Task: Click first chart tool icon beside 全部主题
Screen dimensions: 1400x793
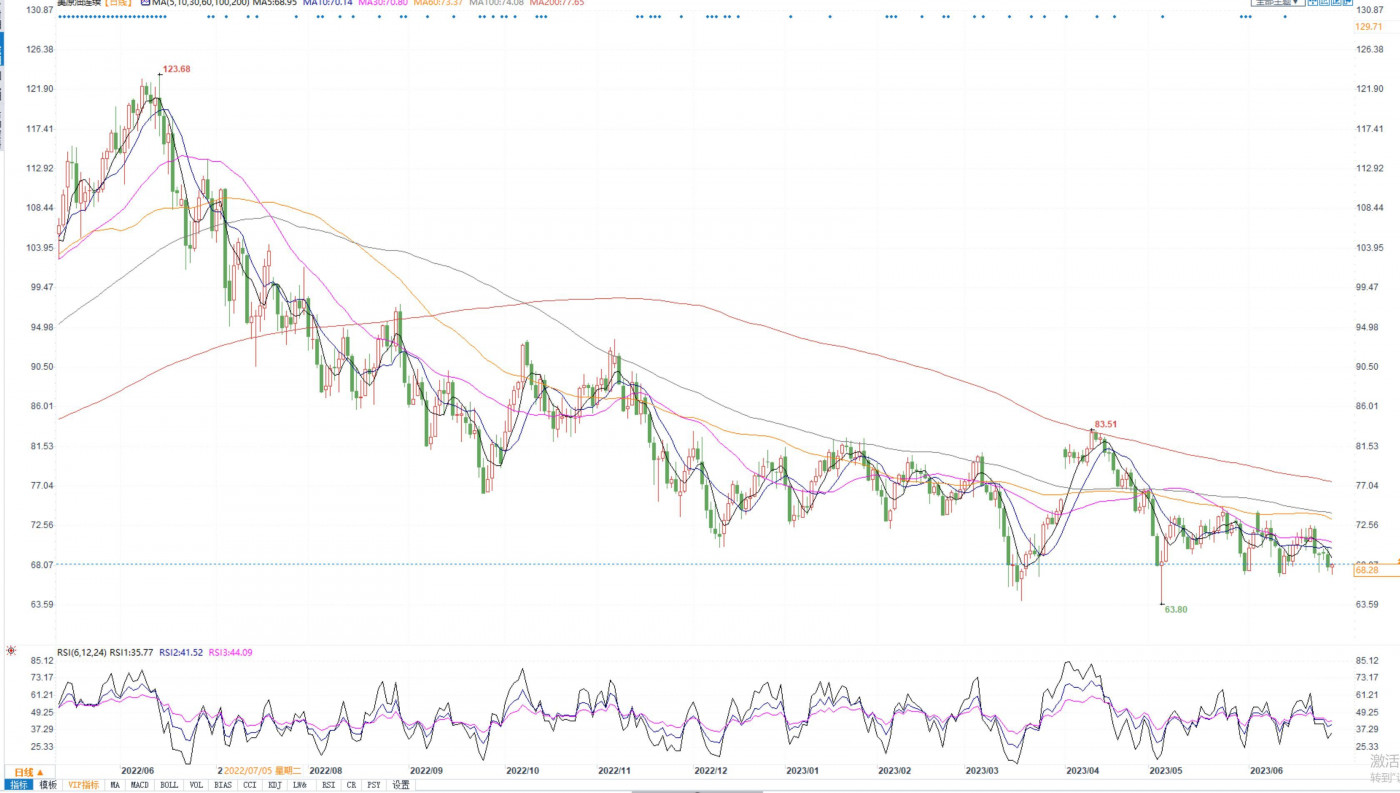Action: [1313, 3]
